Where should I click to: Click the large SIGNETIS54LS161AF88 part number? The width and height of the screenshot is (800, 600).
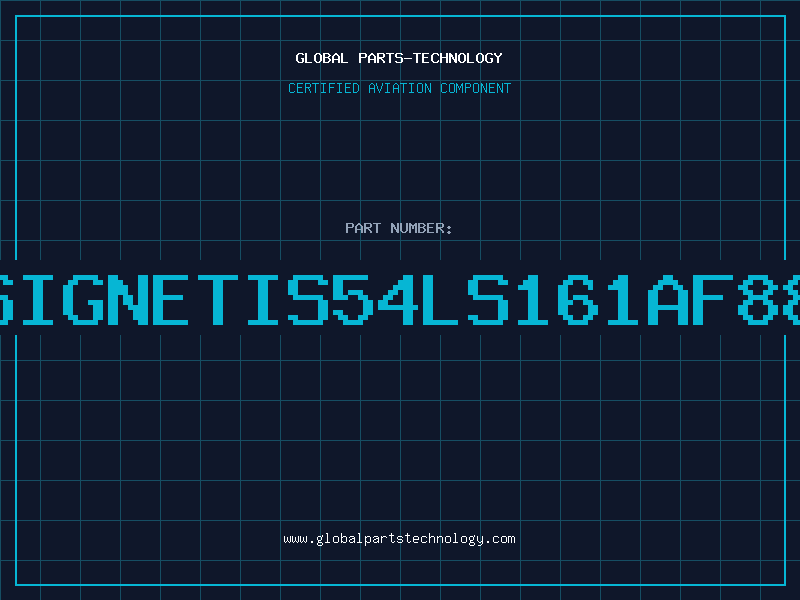point(400,299)
